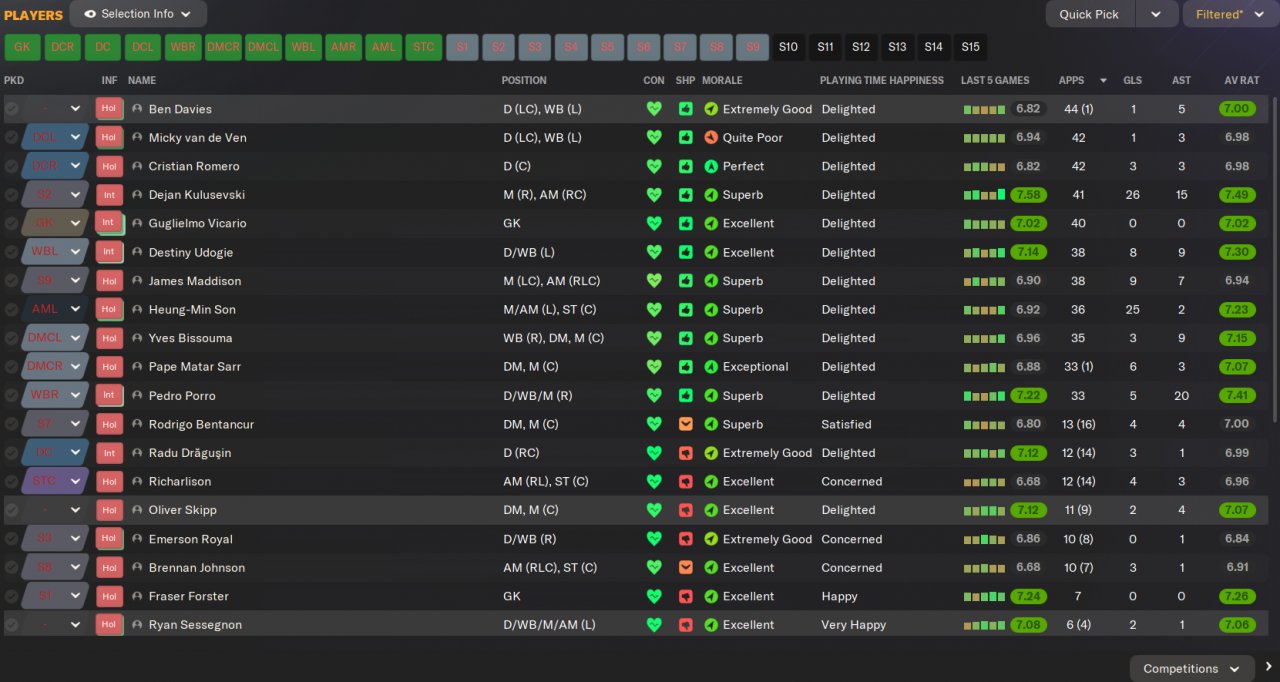The image size is (1280, 682).
Task: Sort by the PLAYING TIME HAPPINESS column header
Action: point(882,80)
